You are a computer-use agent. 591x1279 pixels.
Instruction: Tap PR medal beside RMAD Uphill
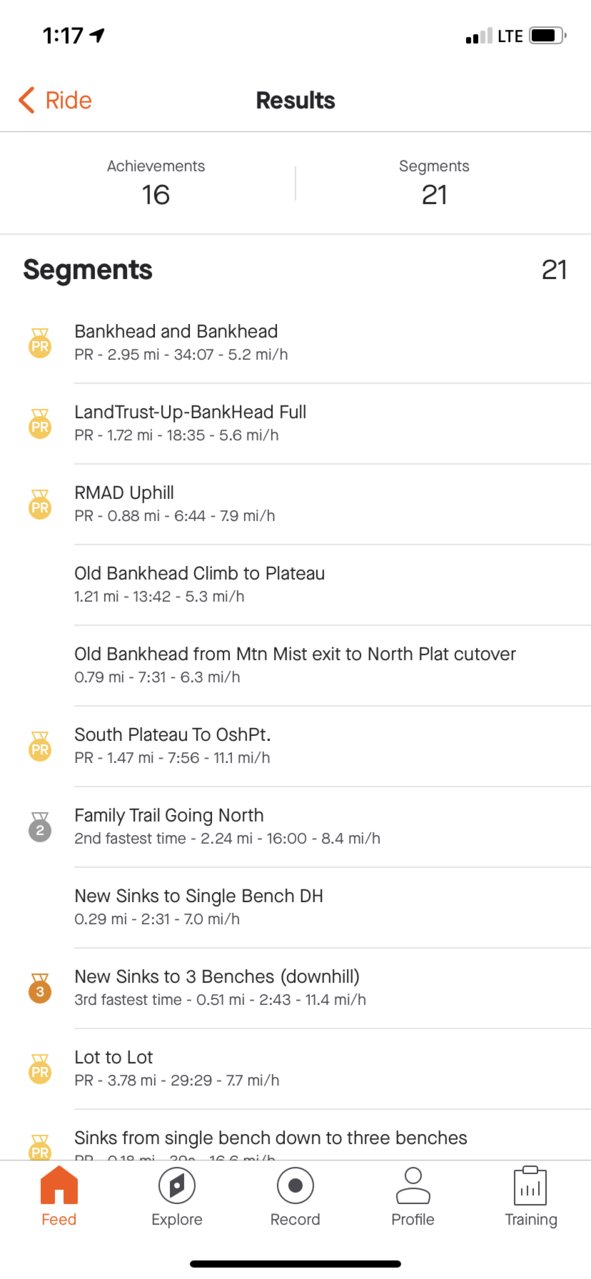pyautogui.click(x=39, y=504)
